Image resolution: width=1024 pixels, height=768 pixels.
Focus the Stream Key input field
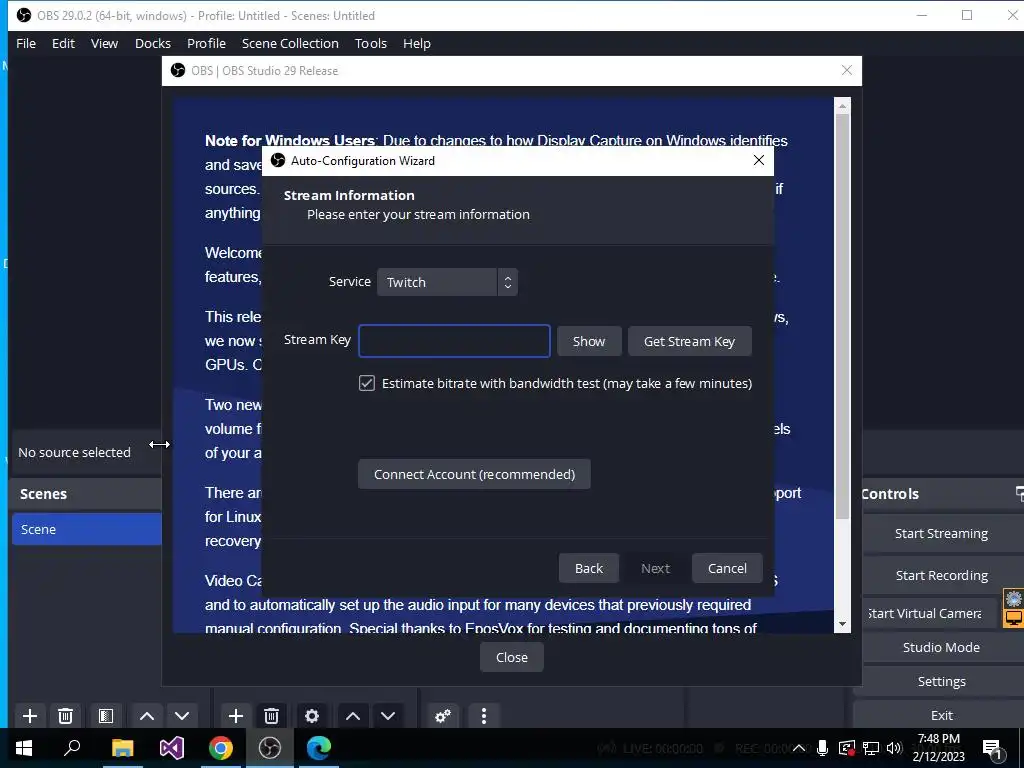point(455,341)
